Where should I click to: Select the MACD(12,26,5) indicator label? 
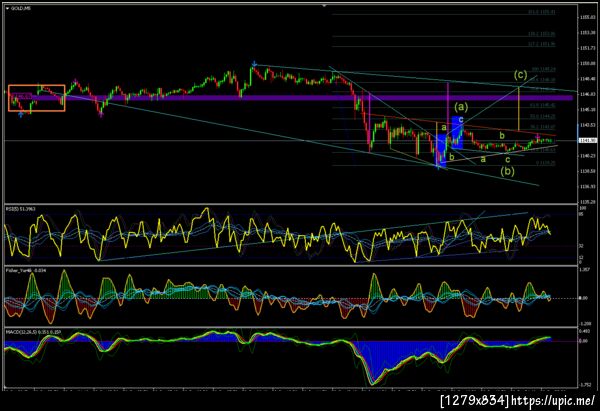pos(32,331)
